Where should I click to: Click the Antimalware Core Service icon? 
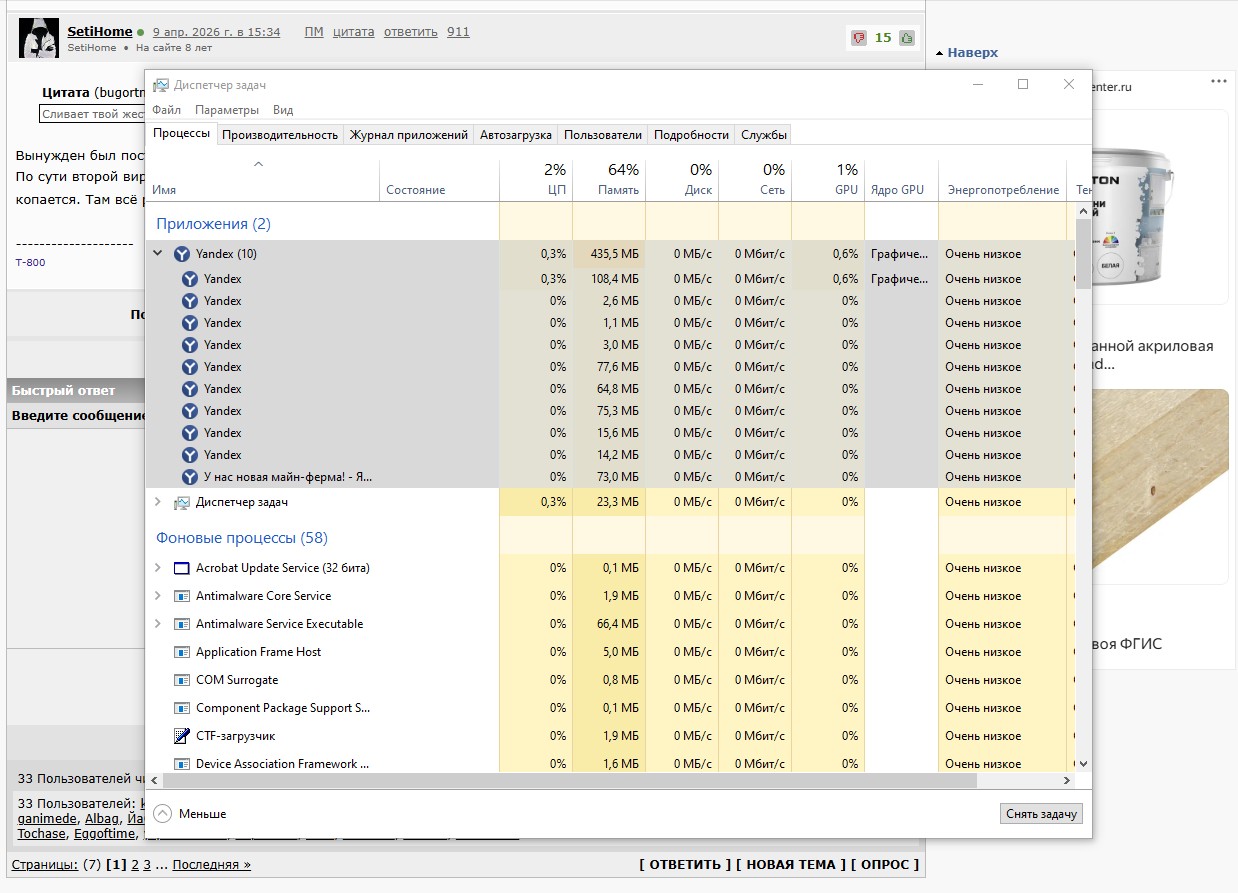(181, 596)
